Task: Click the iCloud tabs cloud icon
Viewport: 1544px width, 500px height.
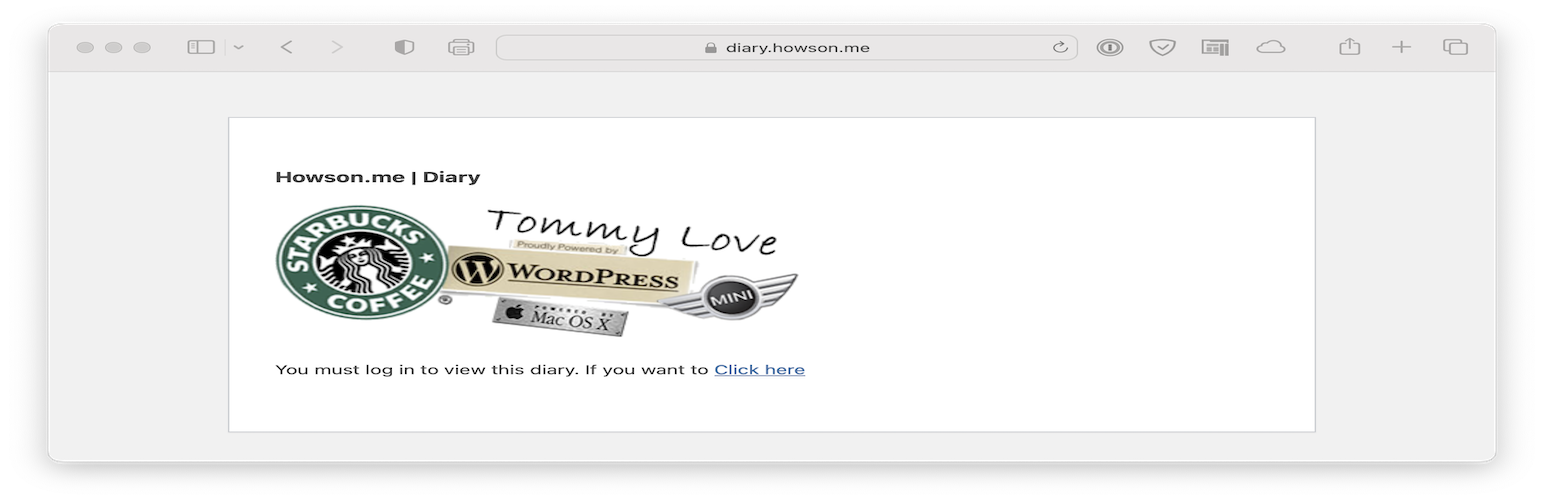Action: (1270, 47)
